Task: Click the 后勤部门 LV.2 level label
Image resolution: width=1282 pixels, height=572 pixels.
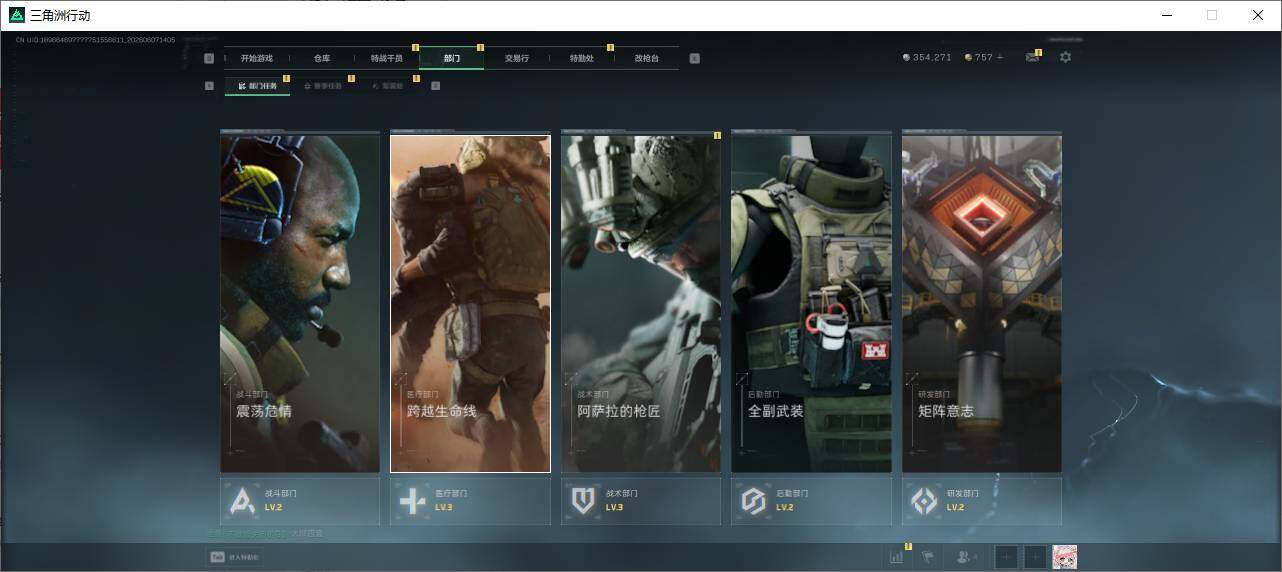Action: click(785, 508)
